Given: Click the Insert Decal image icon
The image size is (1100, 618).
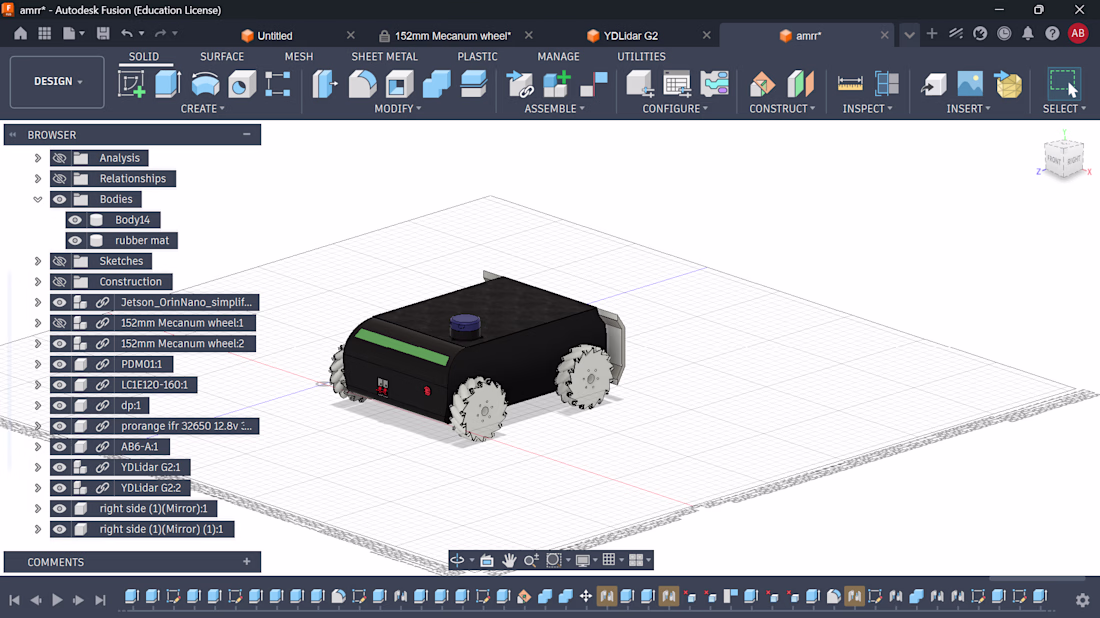Looking at the screenshot, I should [x=970, y=84].
